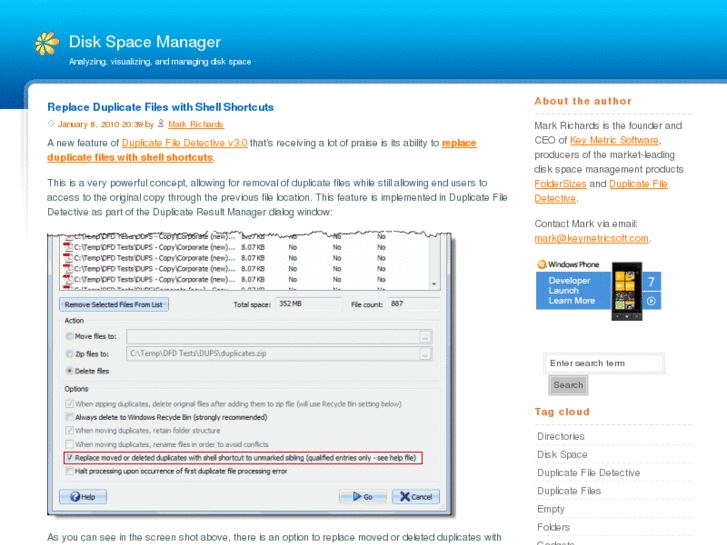
Task: Click the author person icon beside Mark Richards
Action: point(161,123)
